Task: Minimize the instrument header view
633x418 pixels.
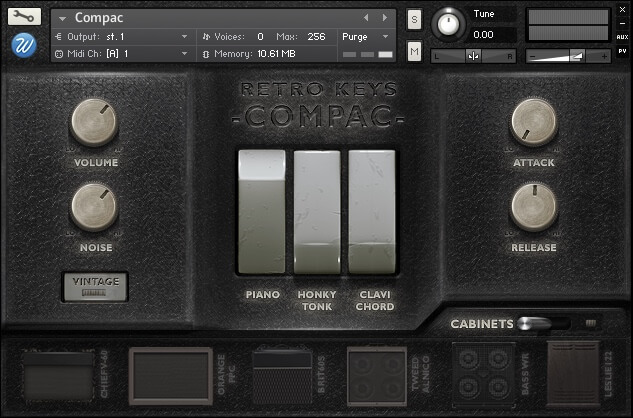Action: click(623, 23)
